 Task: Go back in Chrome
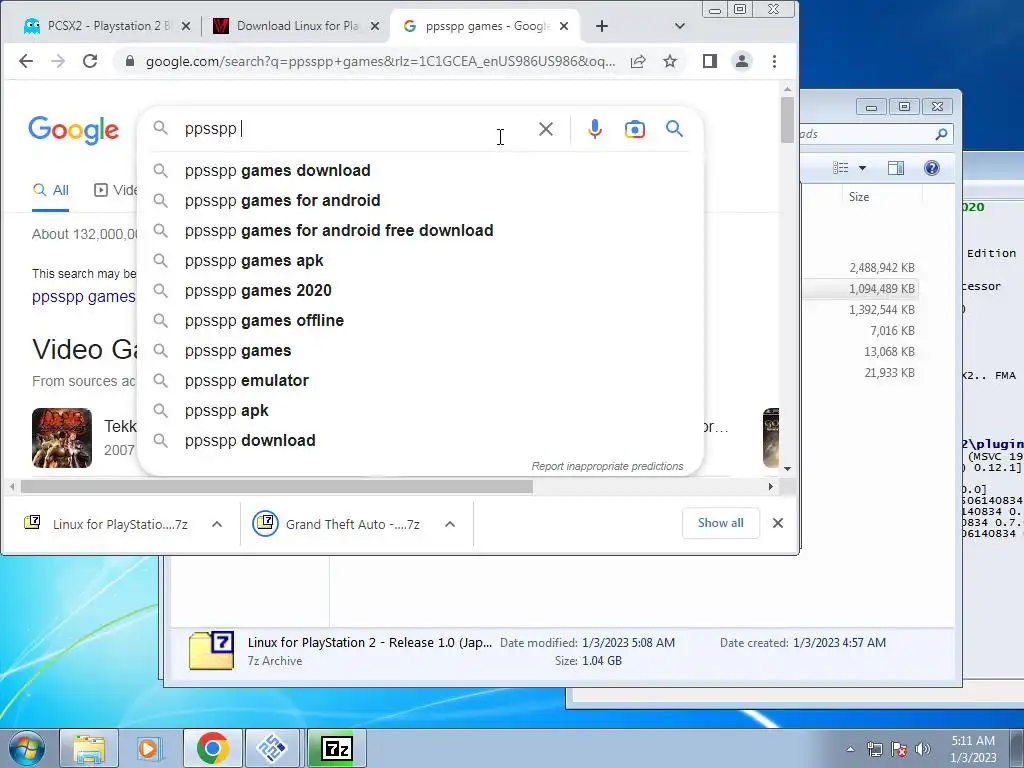click(25, 61)
